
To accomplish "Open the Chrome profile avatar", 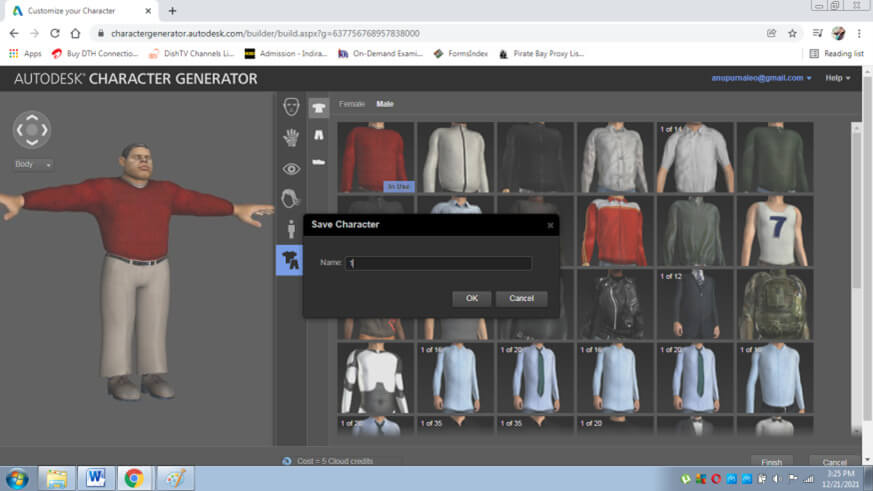I will coord(838,33).
